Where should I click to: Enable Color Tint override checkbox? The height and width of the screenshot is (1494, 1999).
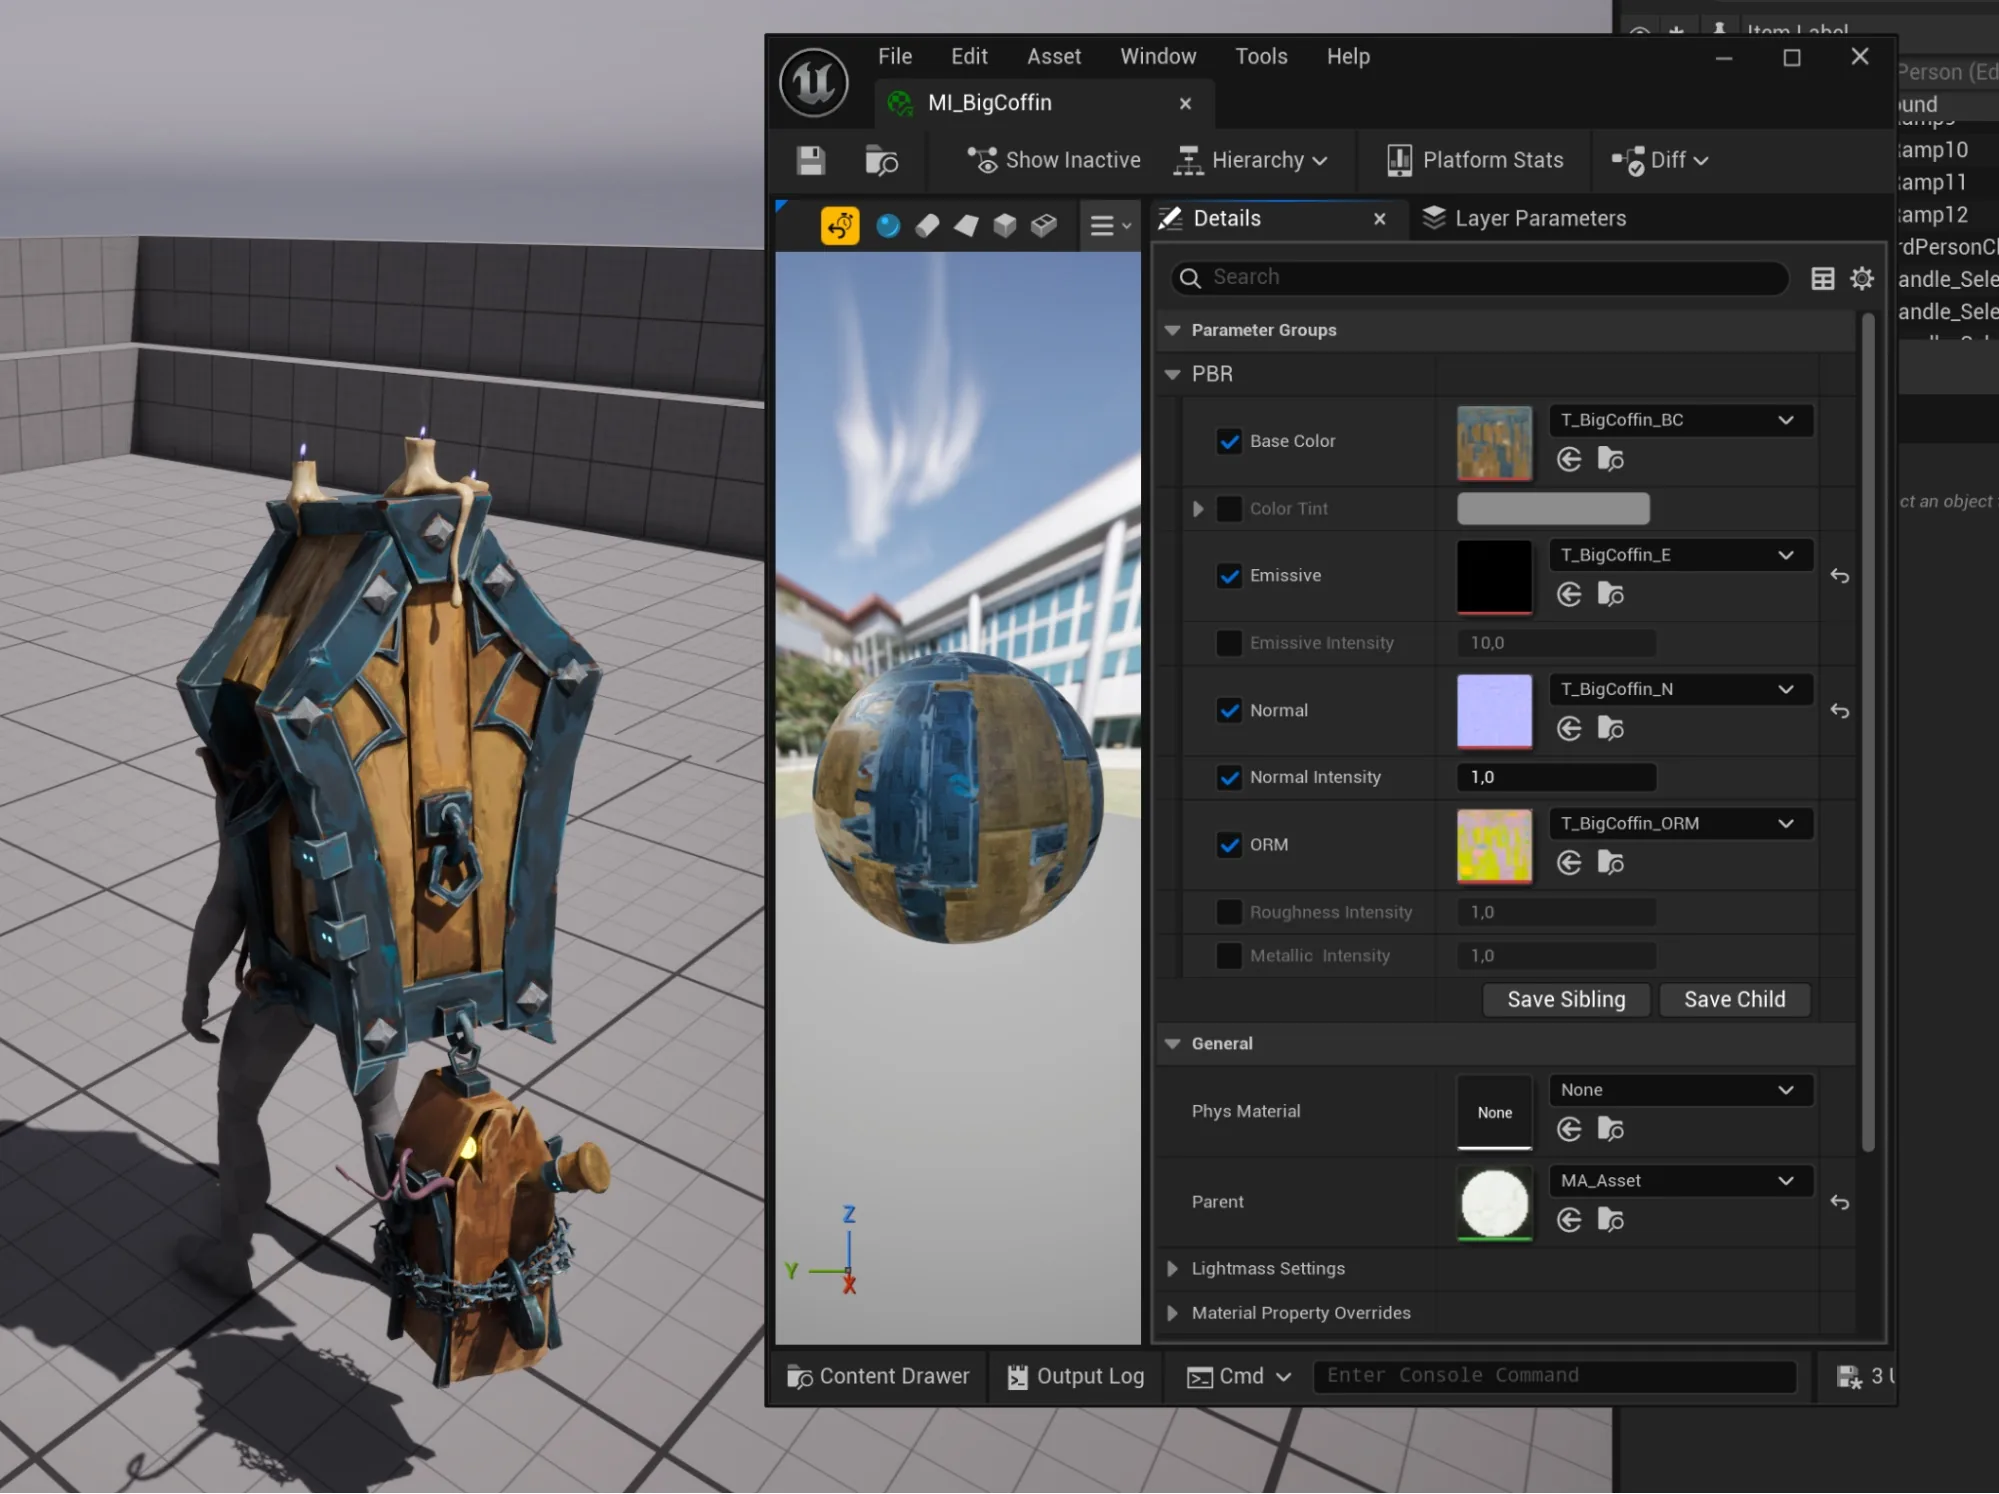point(1229,509)
